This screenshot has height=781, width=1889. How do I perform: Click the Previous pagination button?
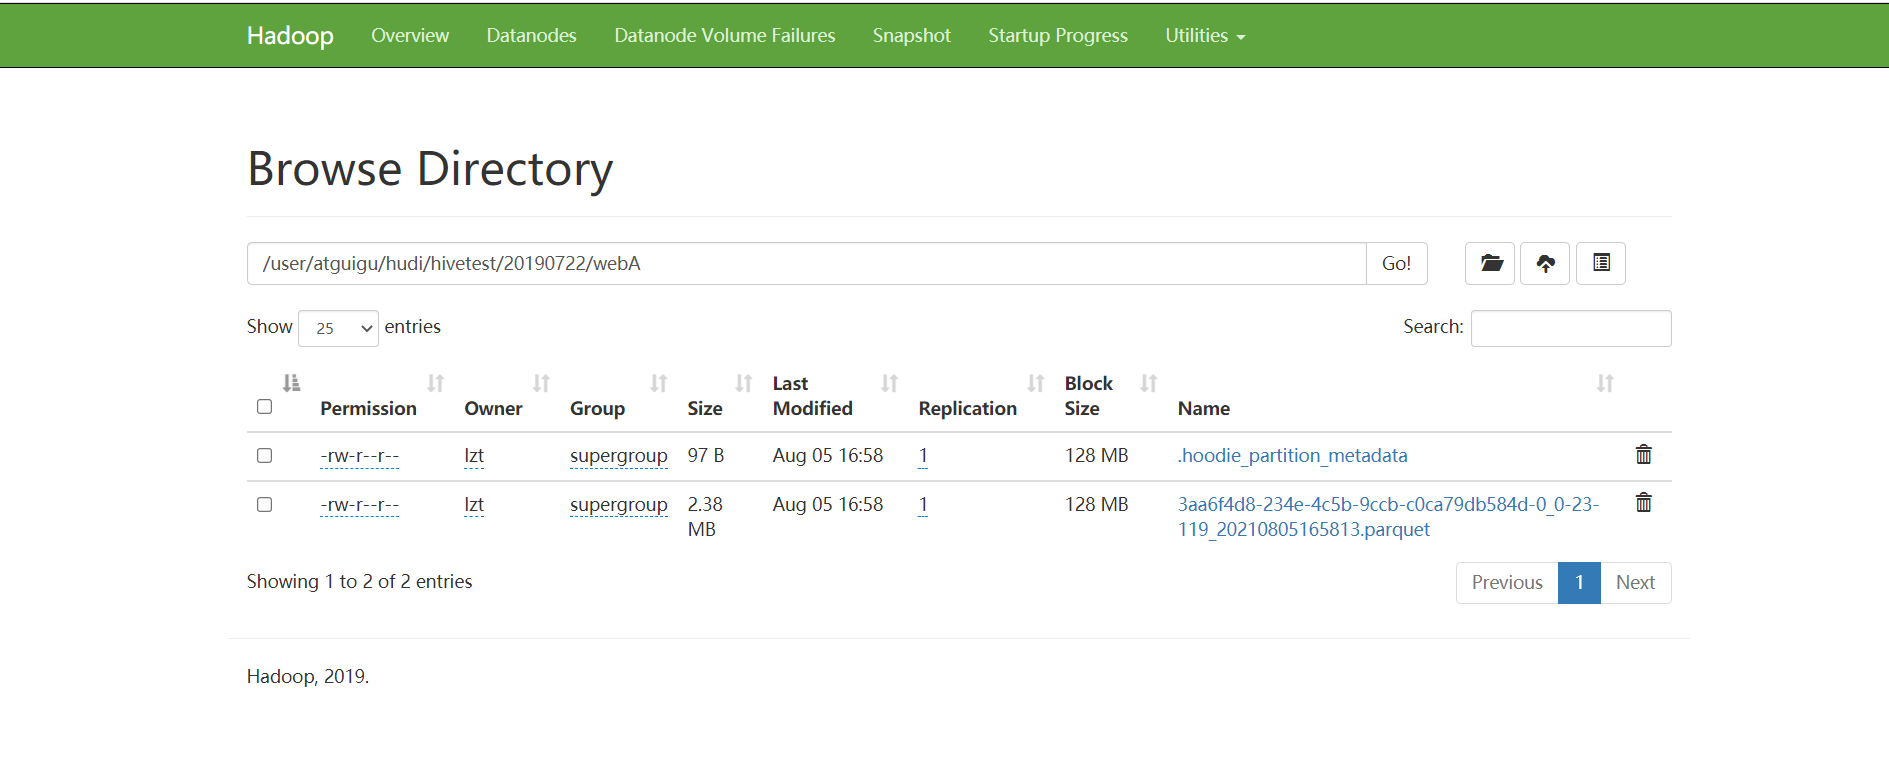pyautogui.click(x=1507, y=582)
